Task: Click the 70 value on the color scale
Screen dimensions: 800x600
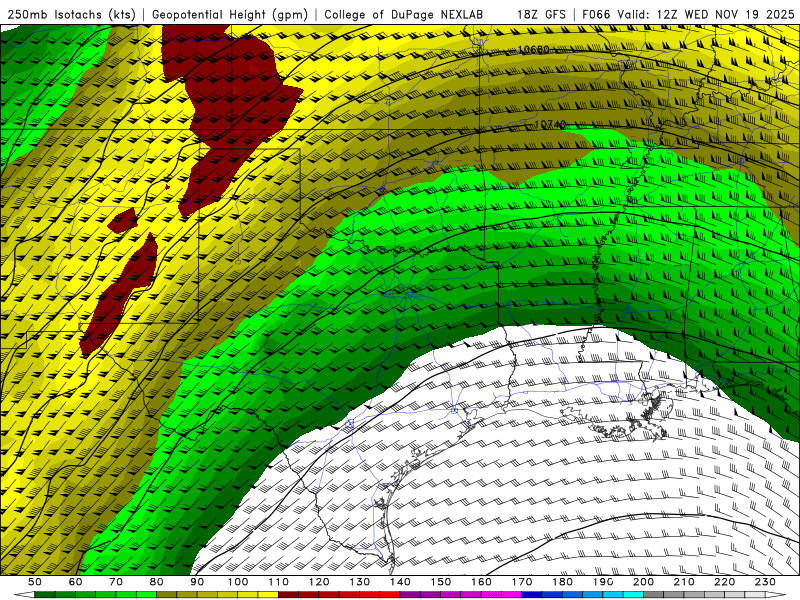Action: (x=116, y=582)
